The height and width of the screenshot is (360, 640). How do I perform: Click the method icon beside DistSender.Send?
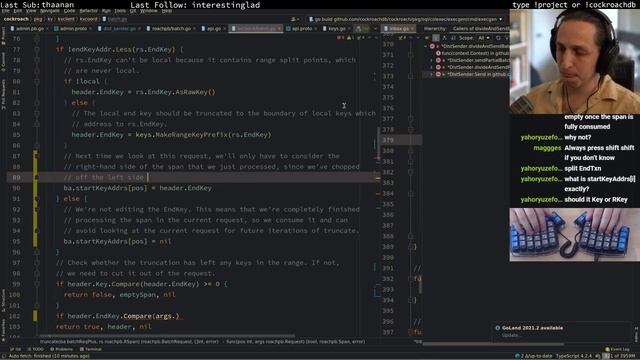coord(438,74)
